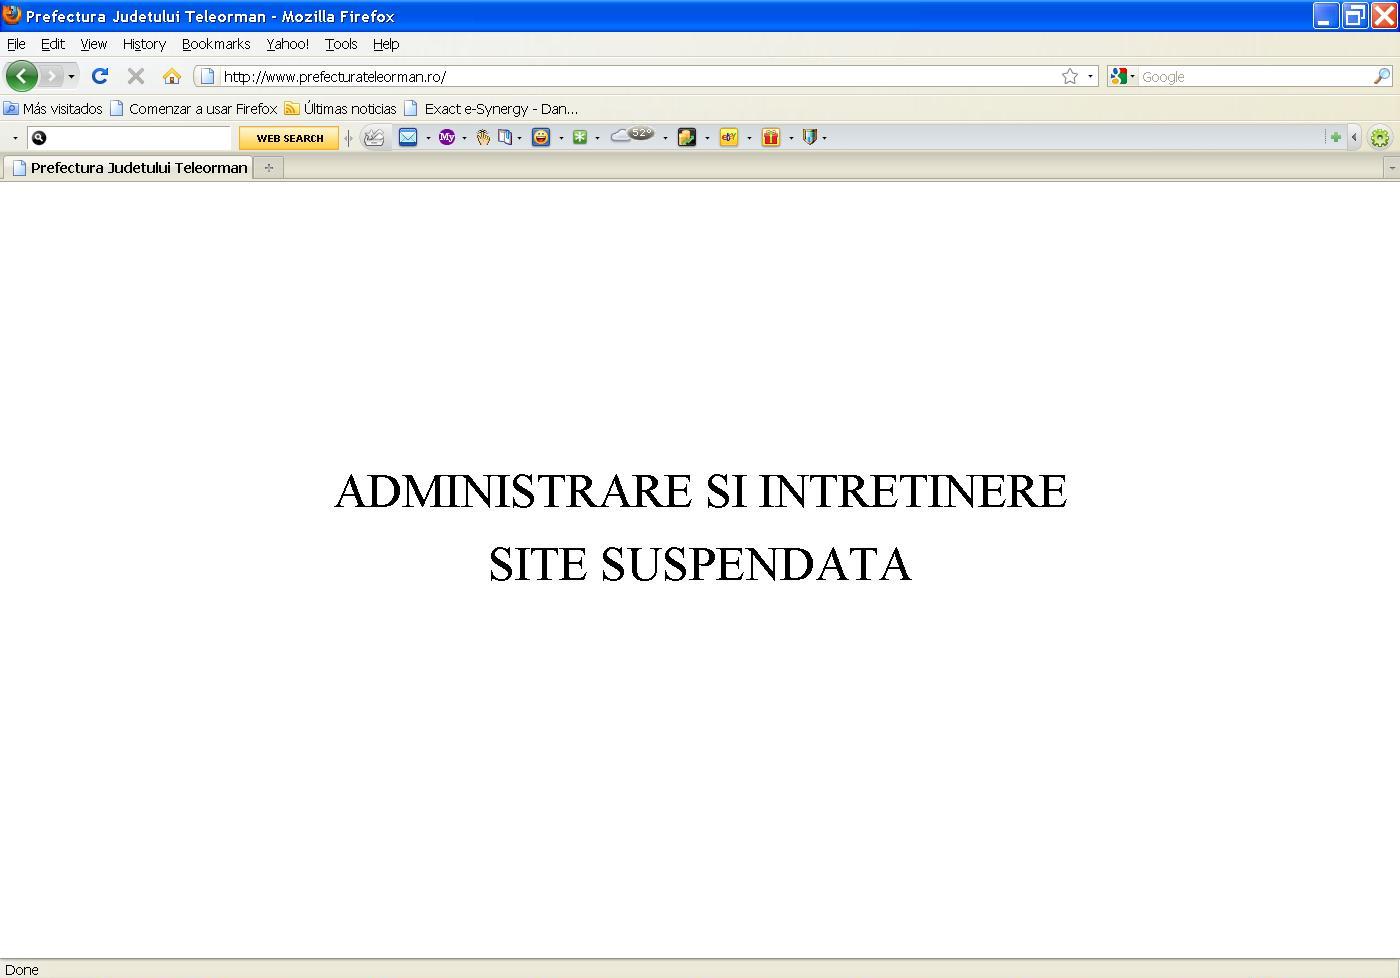Click the waving hand toolbar icon
The width and height of the screenshot is (1400, 978).
click(483, 137)
